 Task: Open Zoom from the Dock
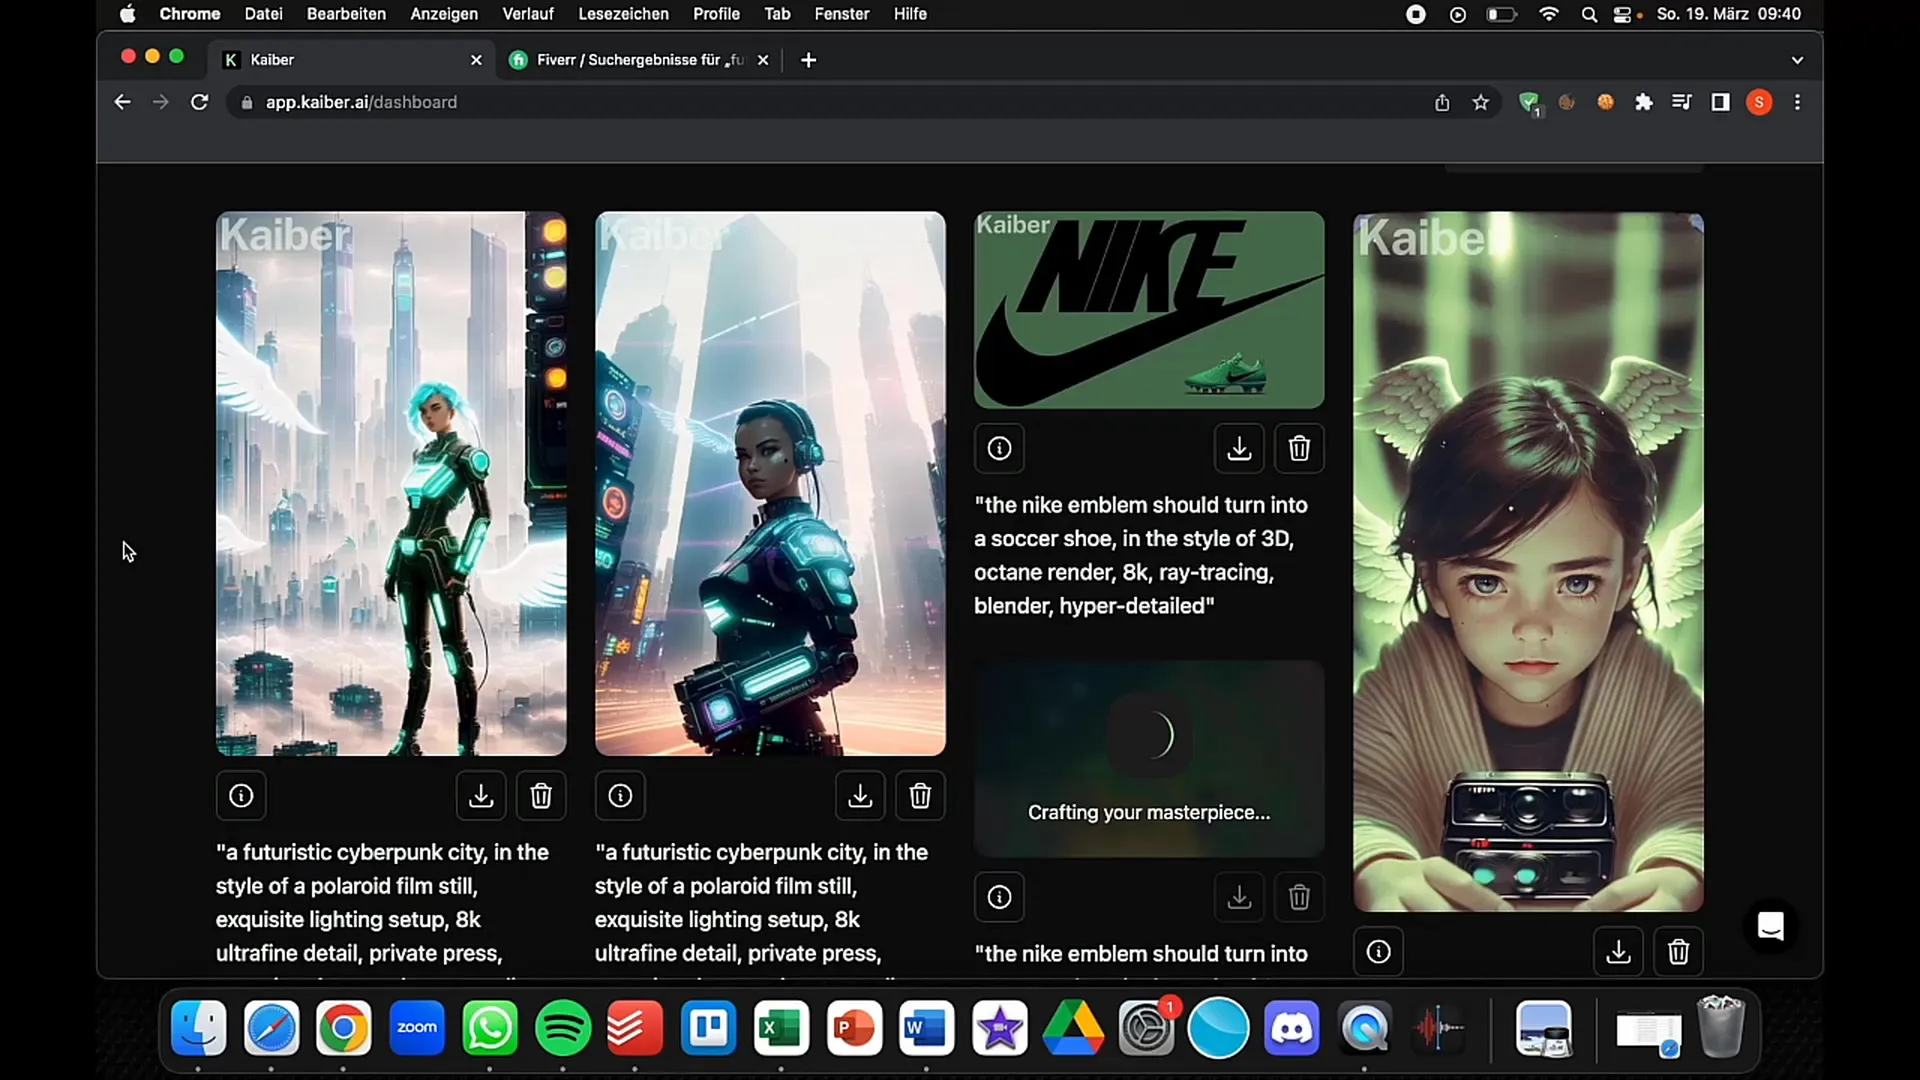tap(417, 1028)
